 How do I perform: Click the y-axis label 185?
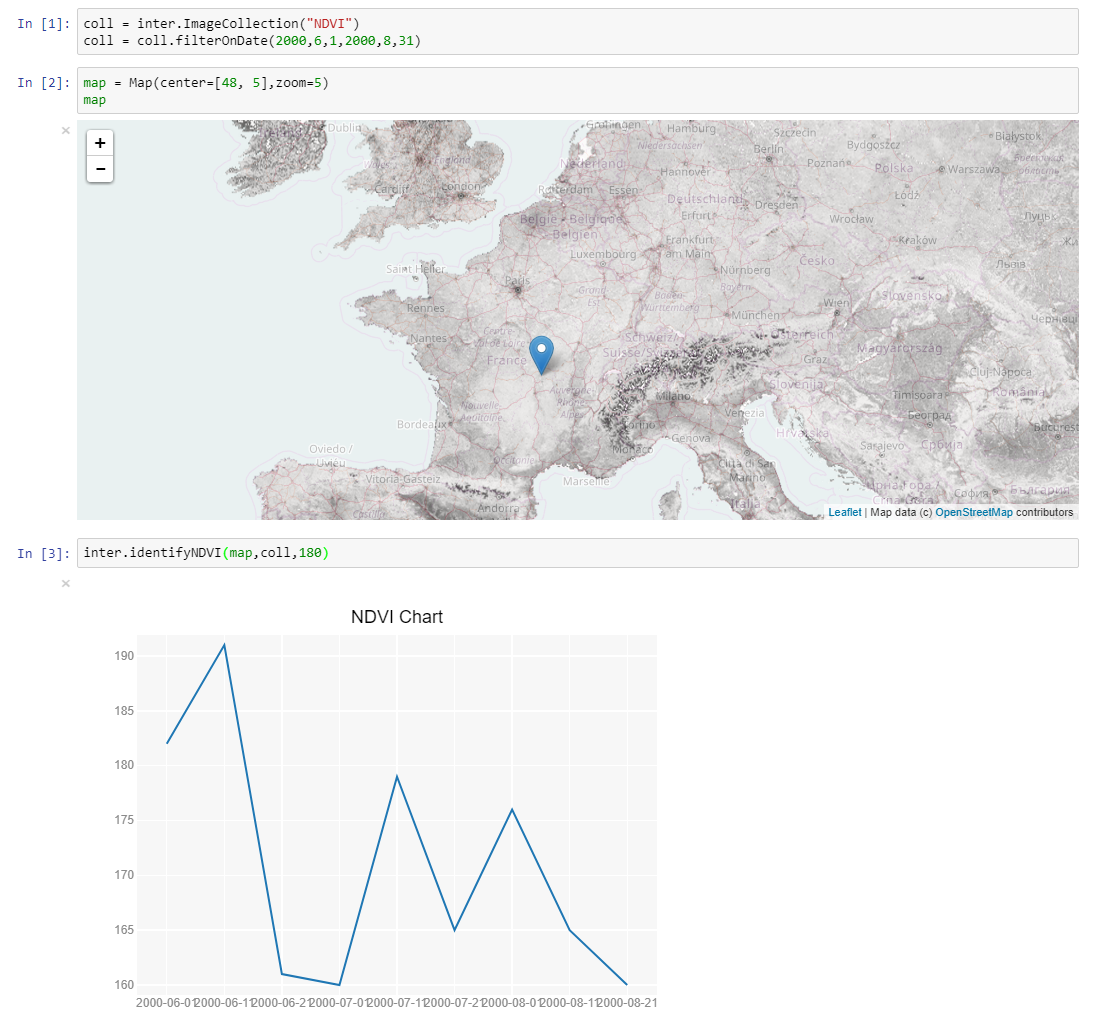pos(124,711)
